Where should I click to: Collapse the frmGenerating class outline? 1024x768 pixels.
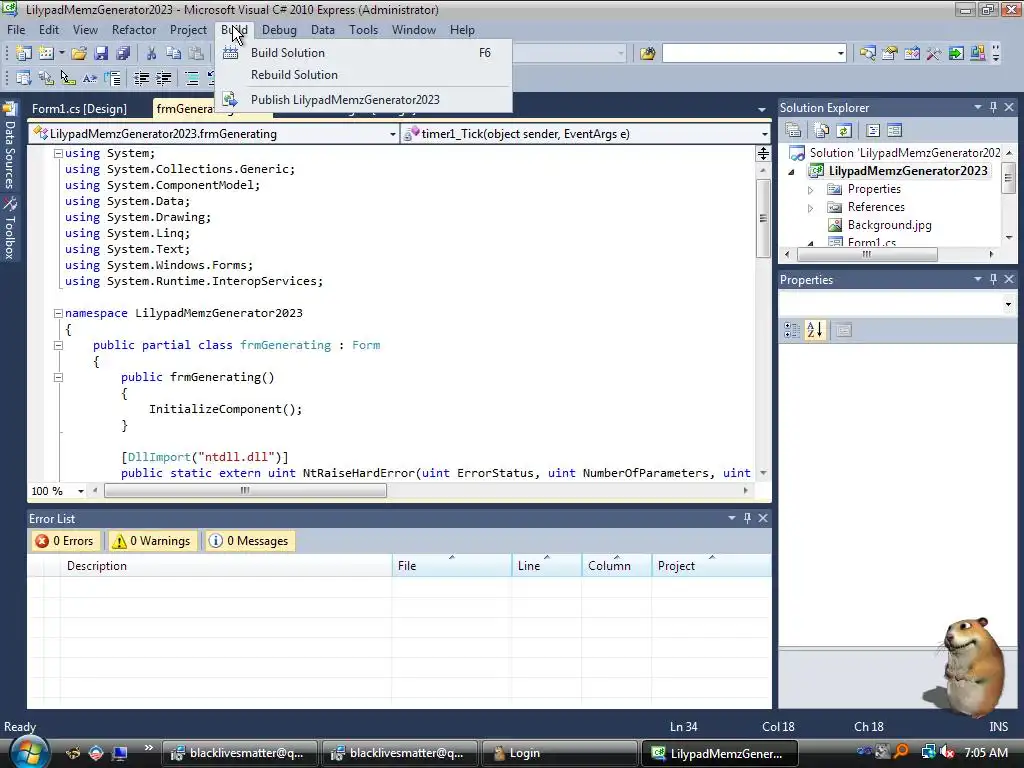tap(58, 345)
